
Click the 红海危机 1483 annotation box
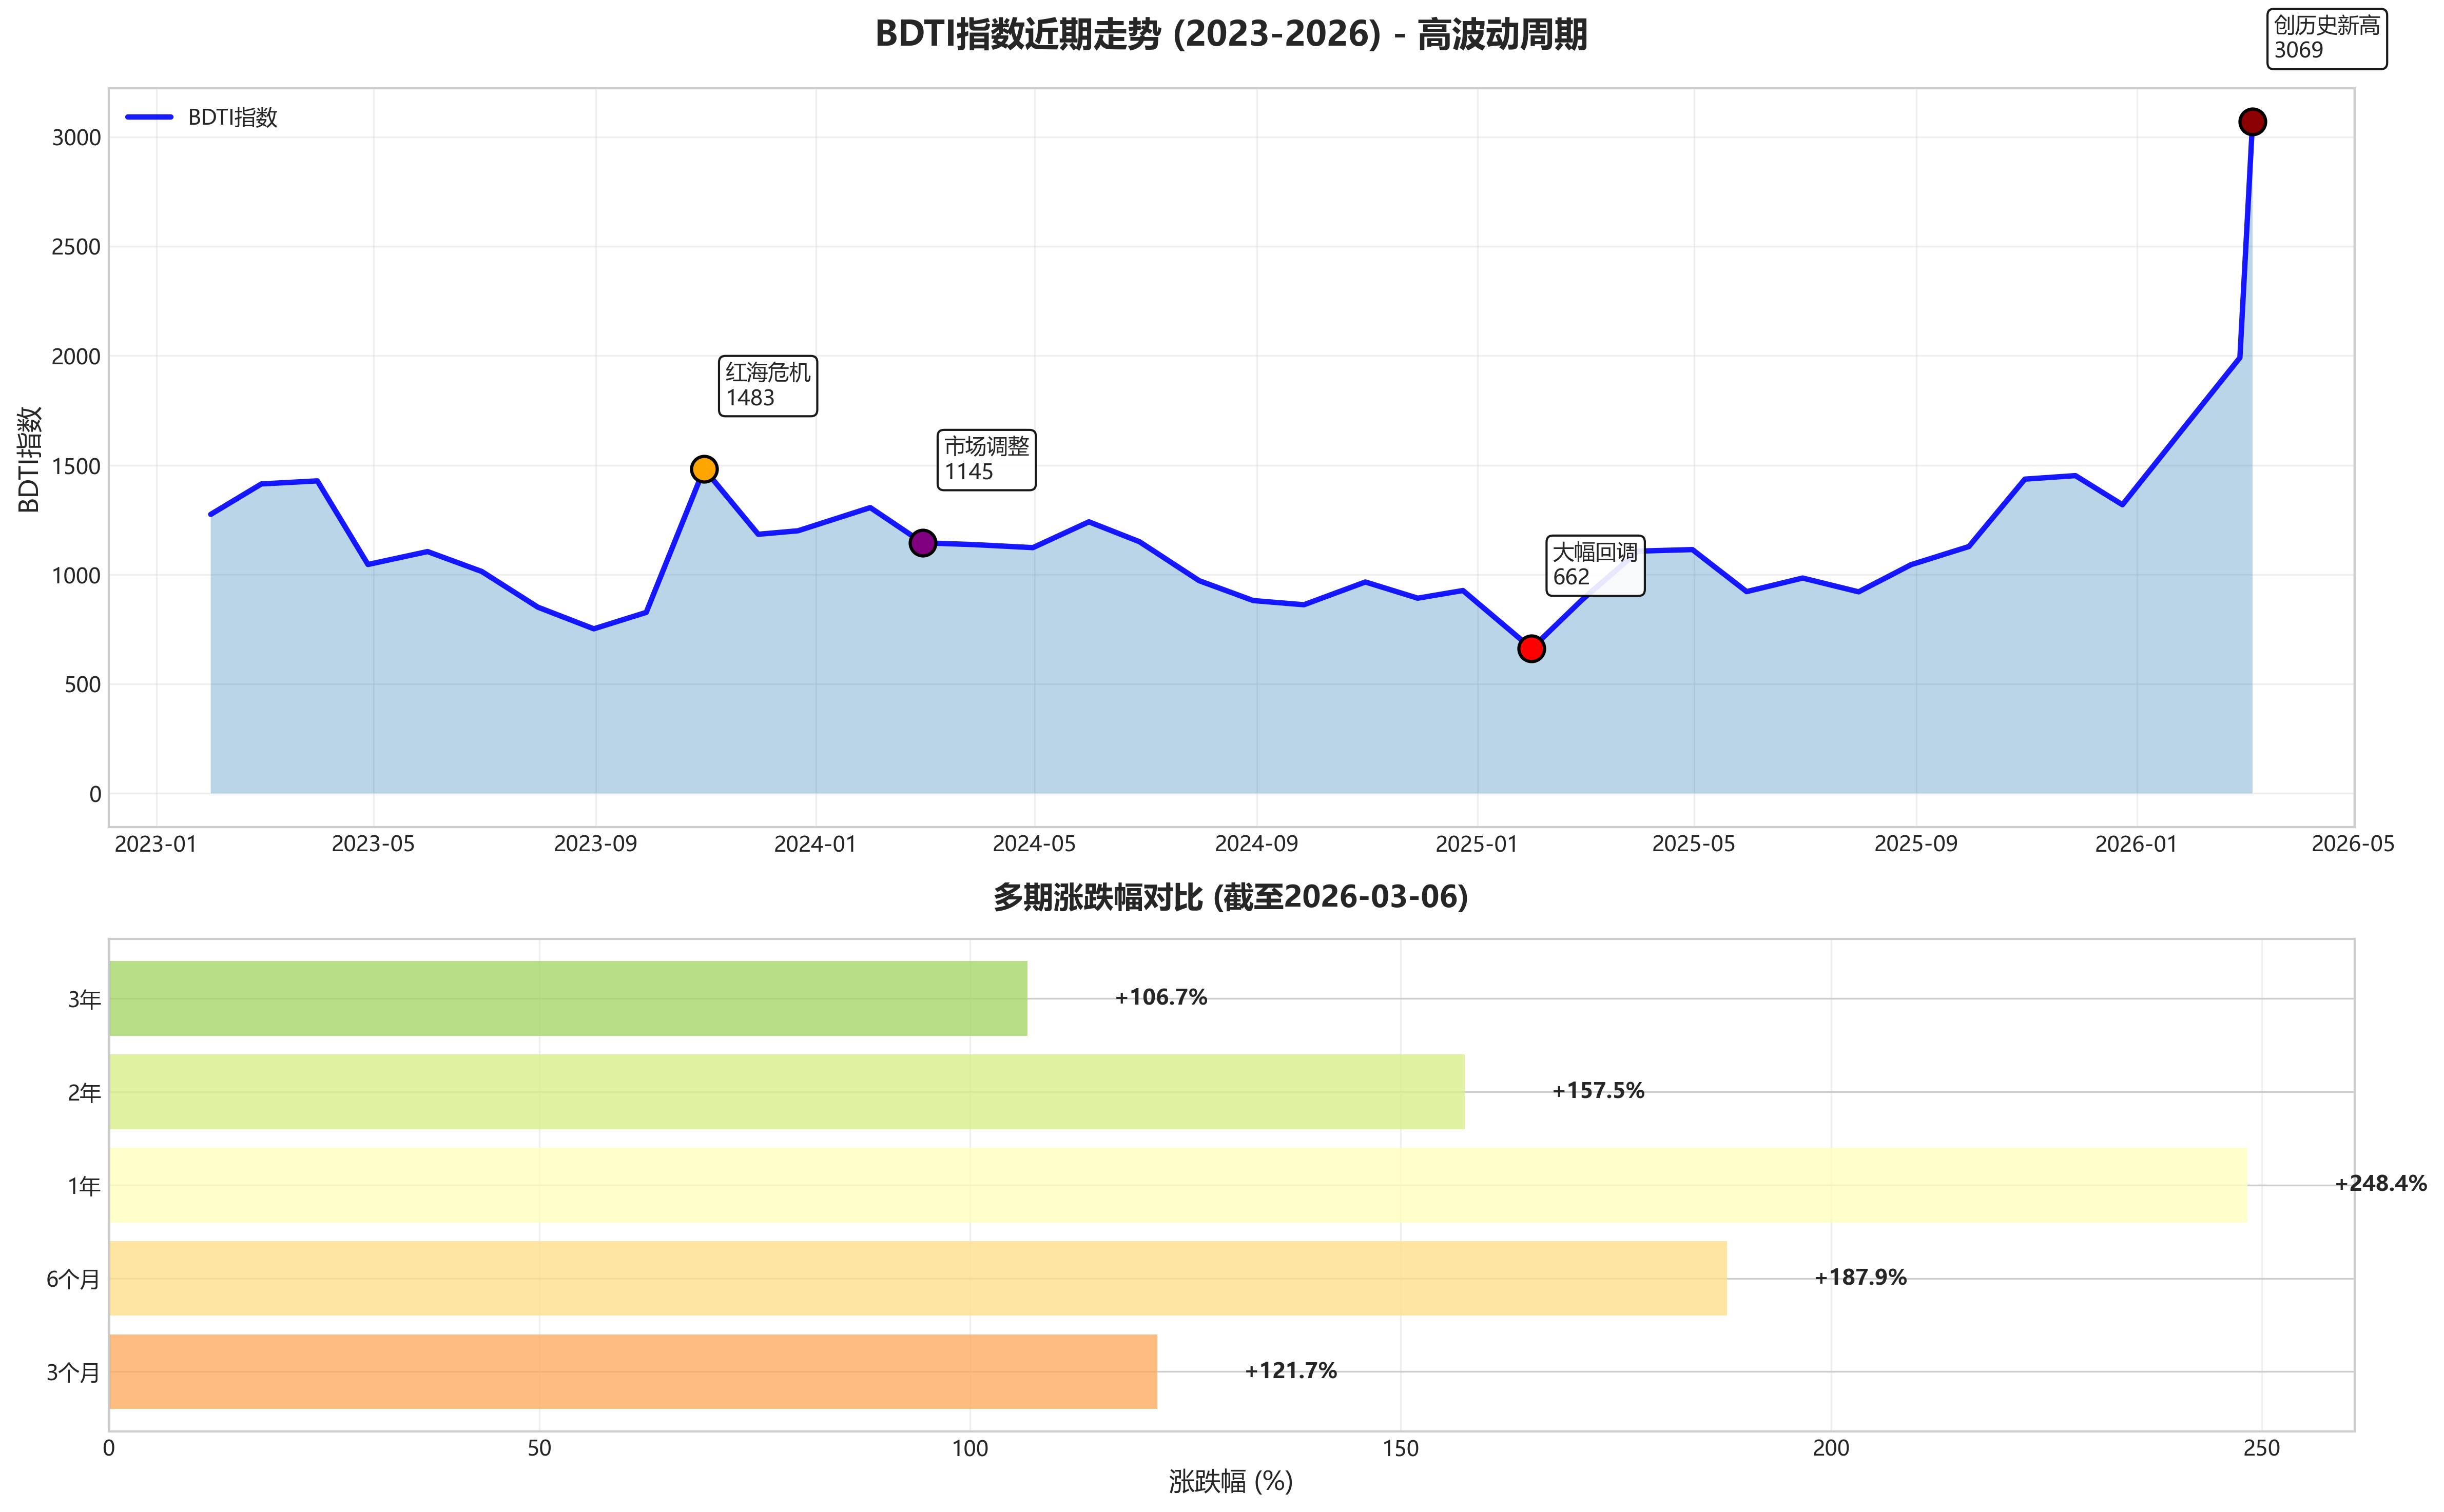[x=768, y=385]
